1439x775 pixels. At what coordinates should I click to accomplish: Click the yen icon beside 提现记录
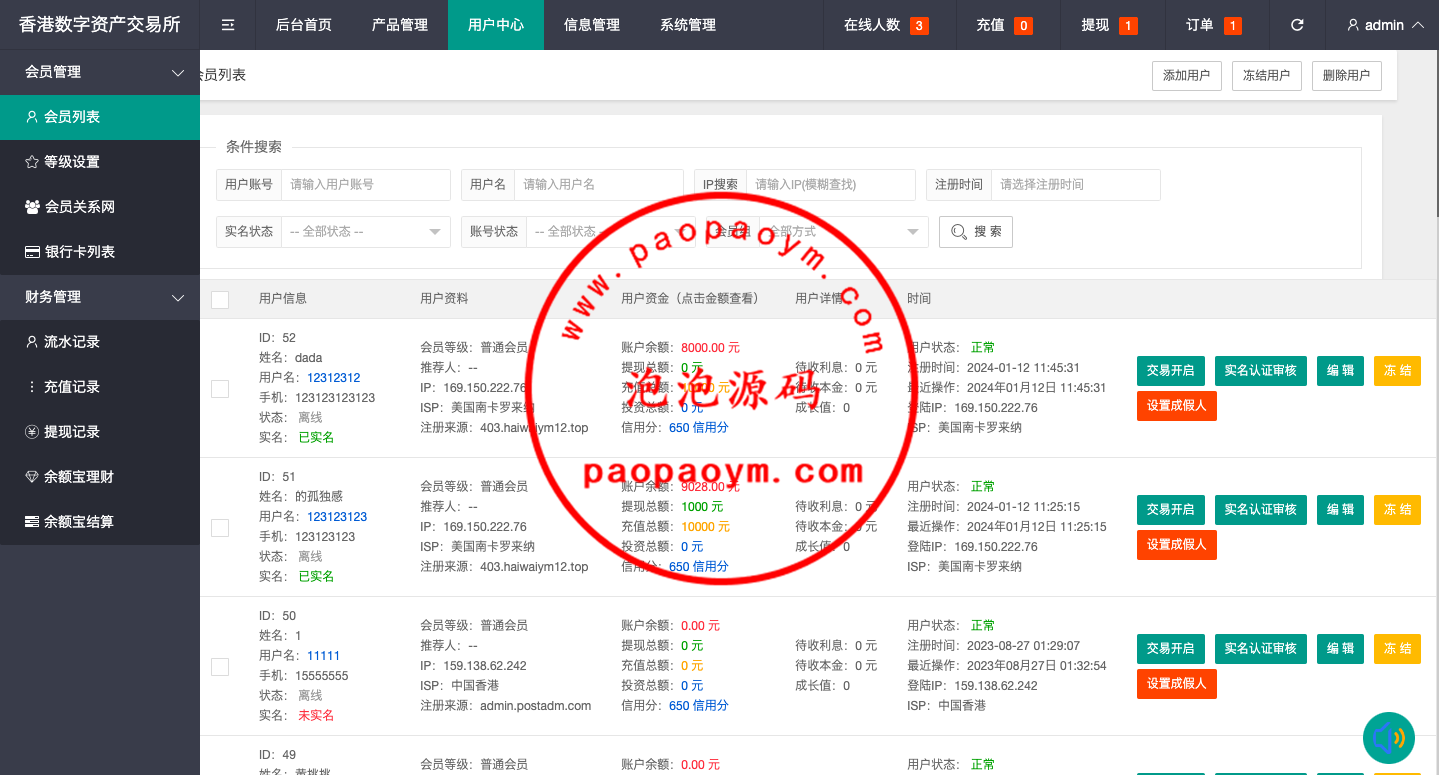tap(32, 432)
